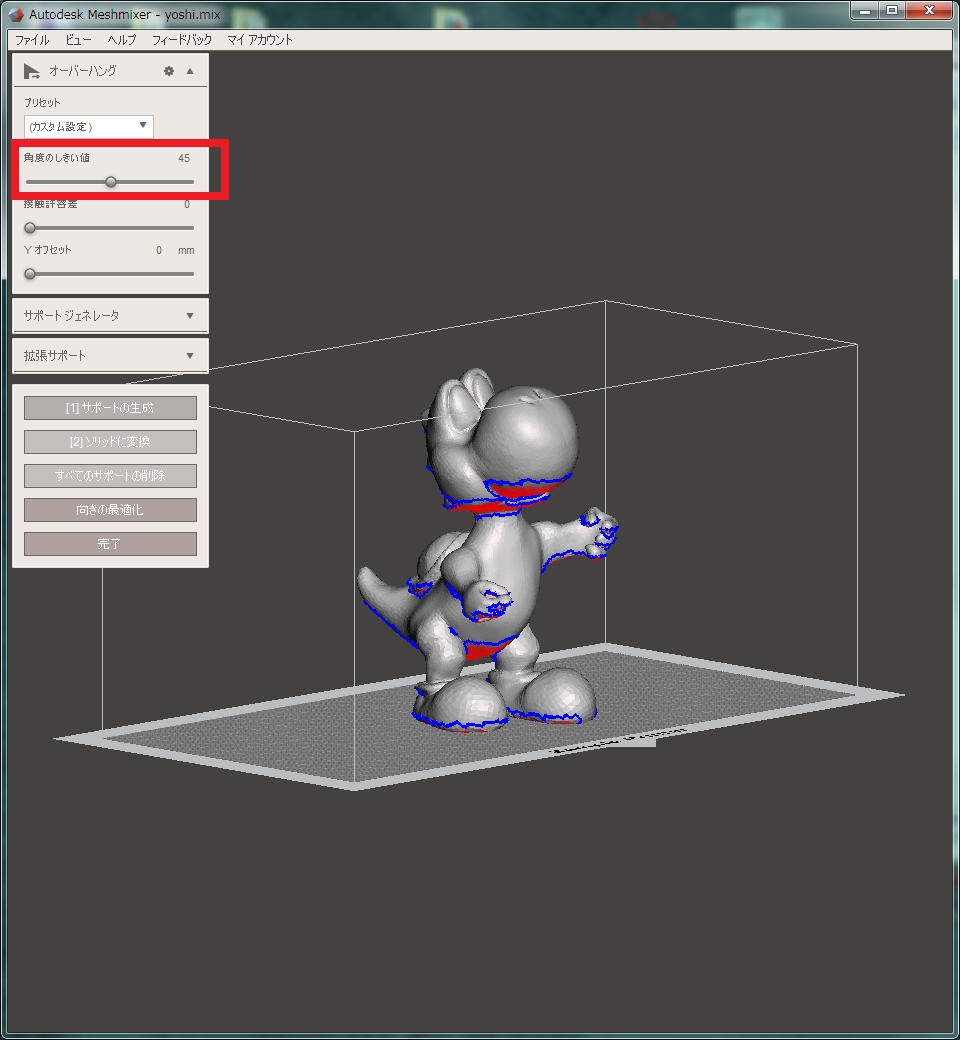Open the ヘルプ menu
Screen dimensions: 960x1040
(122, 40)
